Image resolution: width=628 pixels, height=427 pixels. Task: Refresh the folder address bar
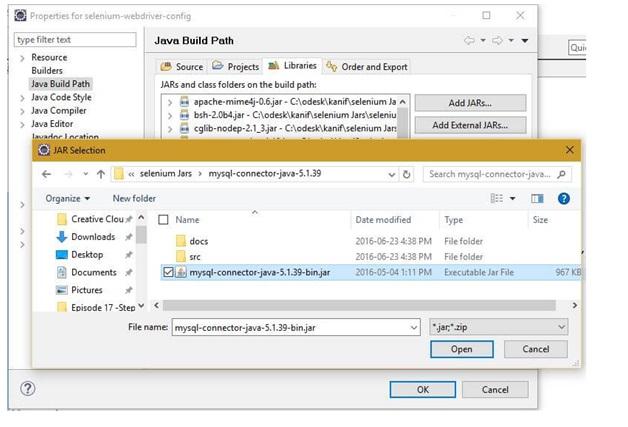tap(407, 175)
